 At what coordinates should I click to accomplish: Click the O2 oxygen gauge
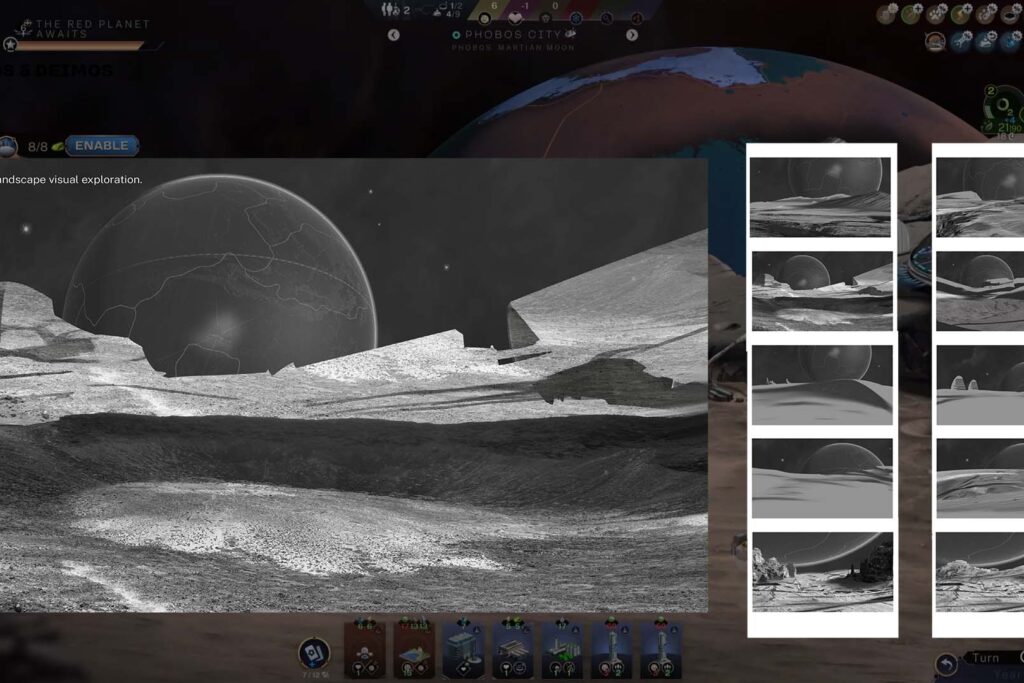(1004, 108)
